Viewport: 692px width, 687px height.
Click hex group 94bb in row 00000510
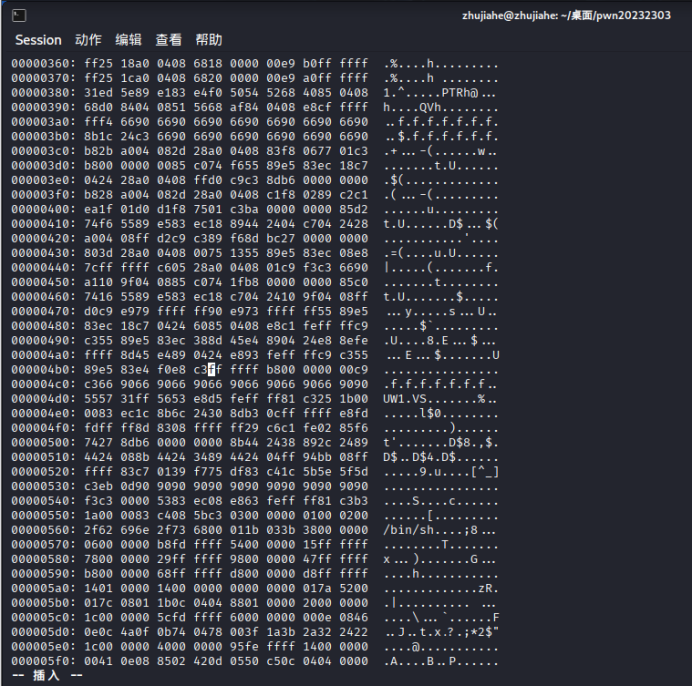(x=317, y=457)
